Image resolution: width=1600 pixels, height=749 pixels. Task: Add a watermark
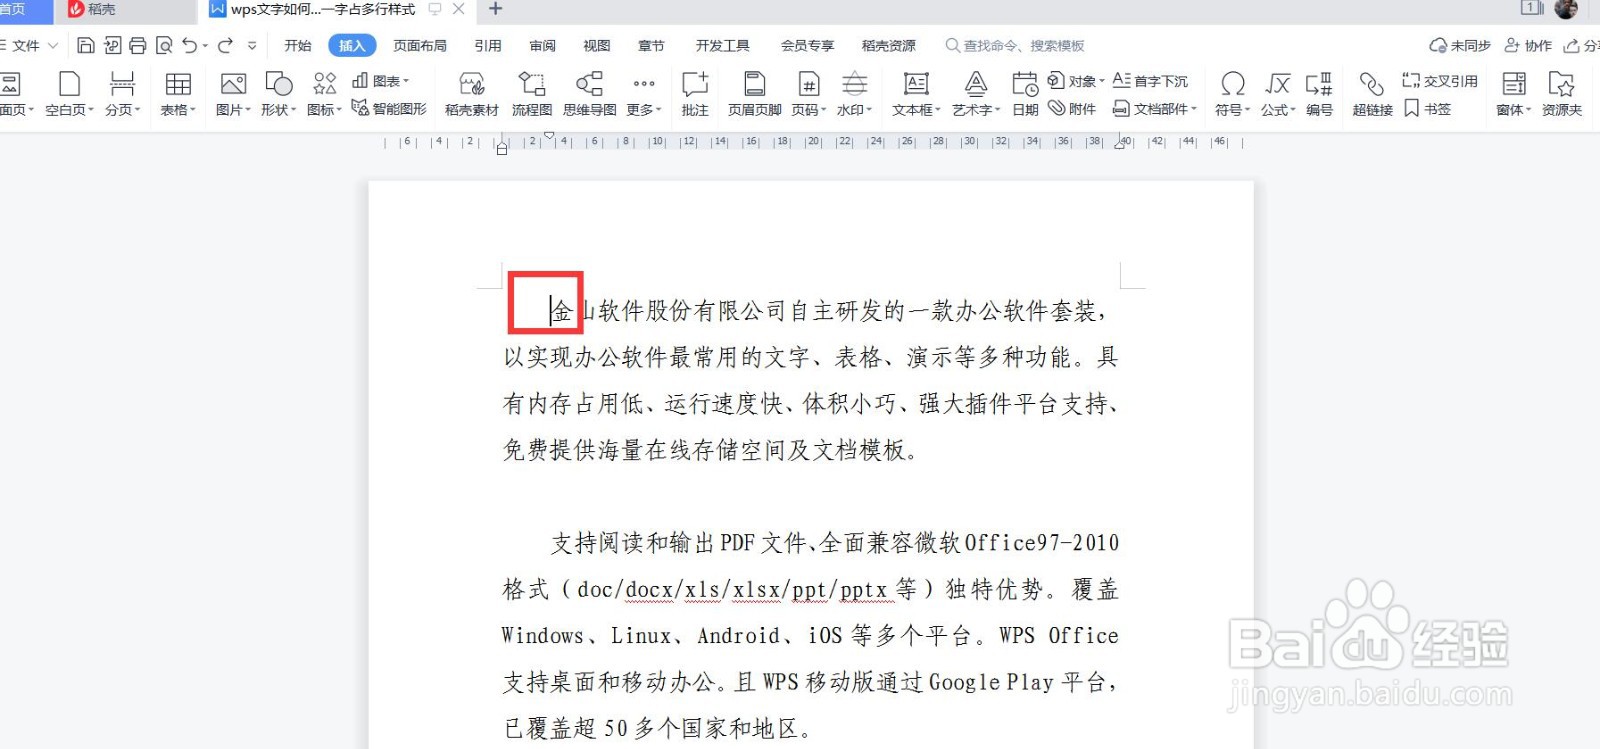(854, 94)
